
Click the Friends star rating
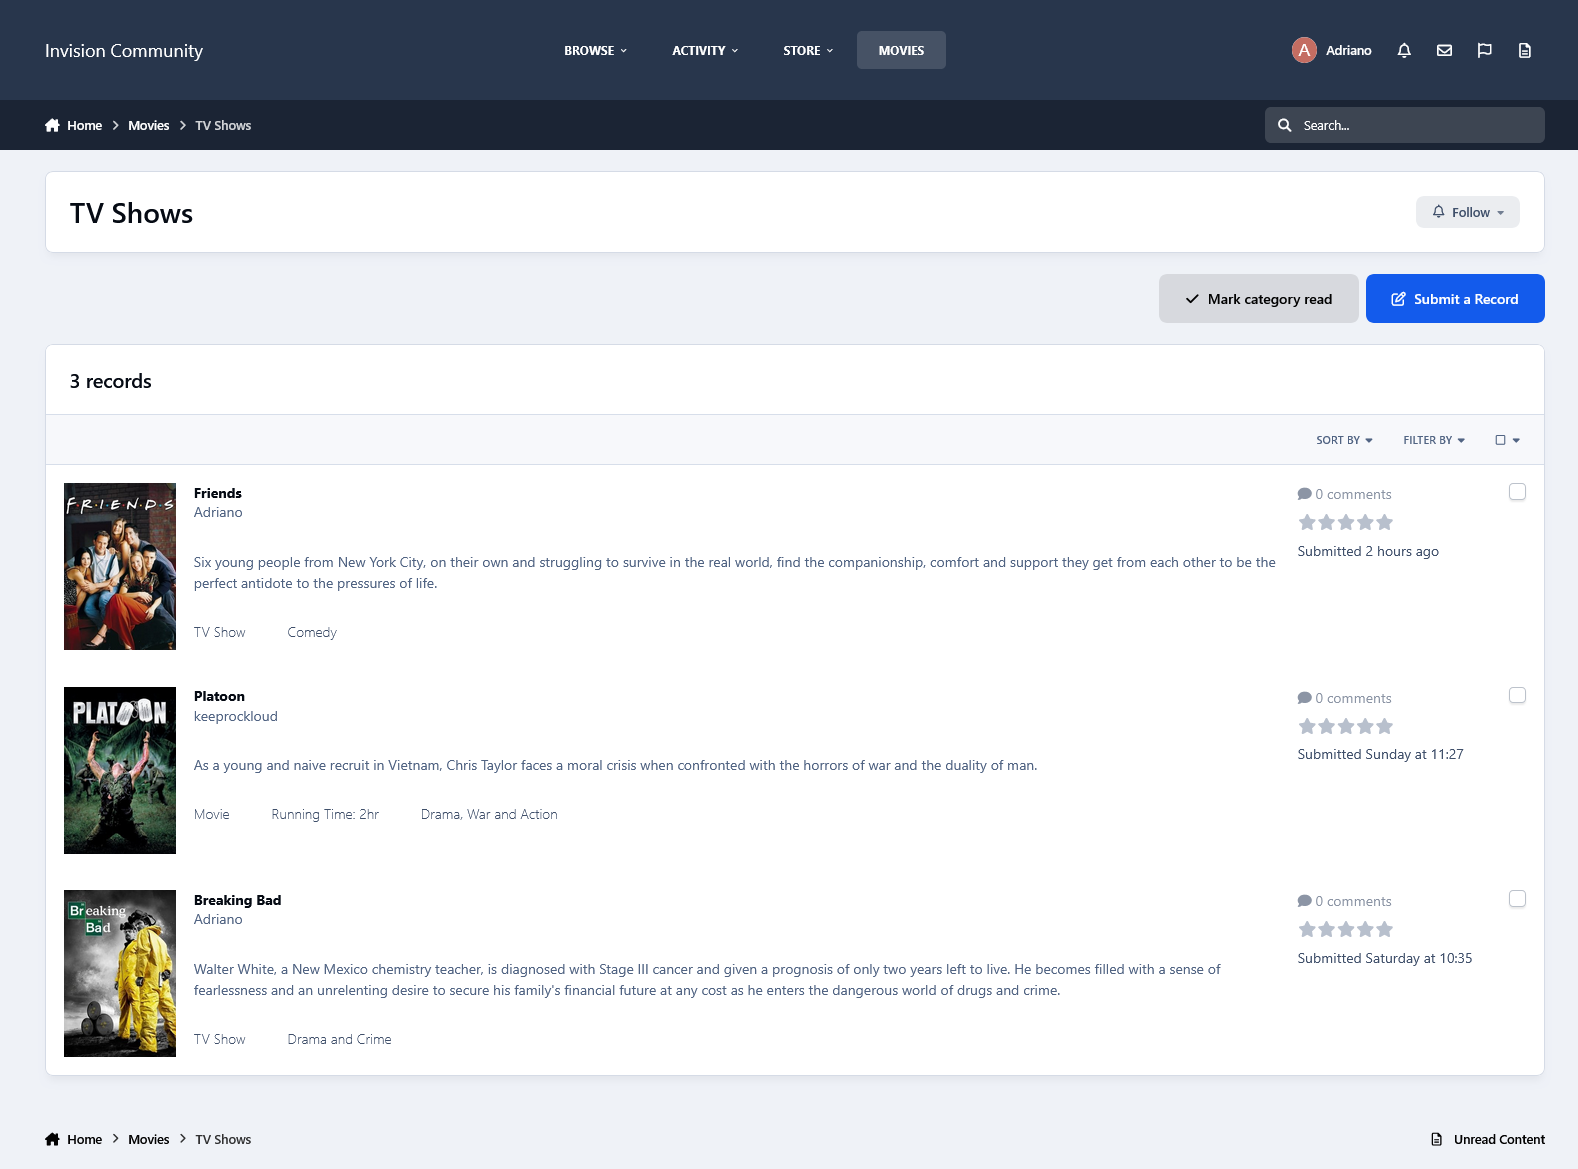(x=1345, y=522)
